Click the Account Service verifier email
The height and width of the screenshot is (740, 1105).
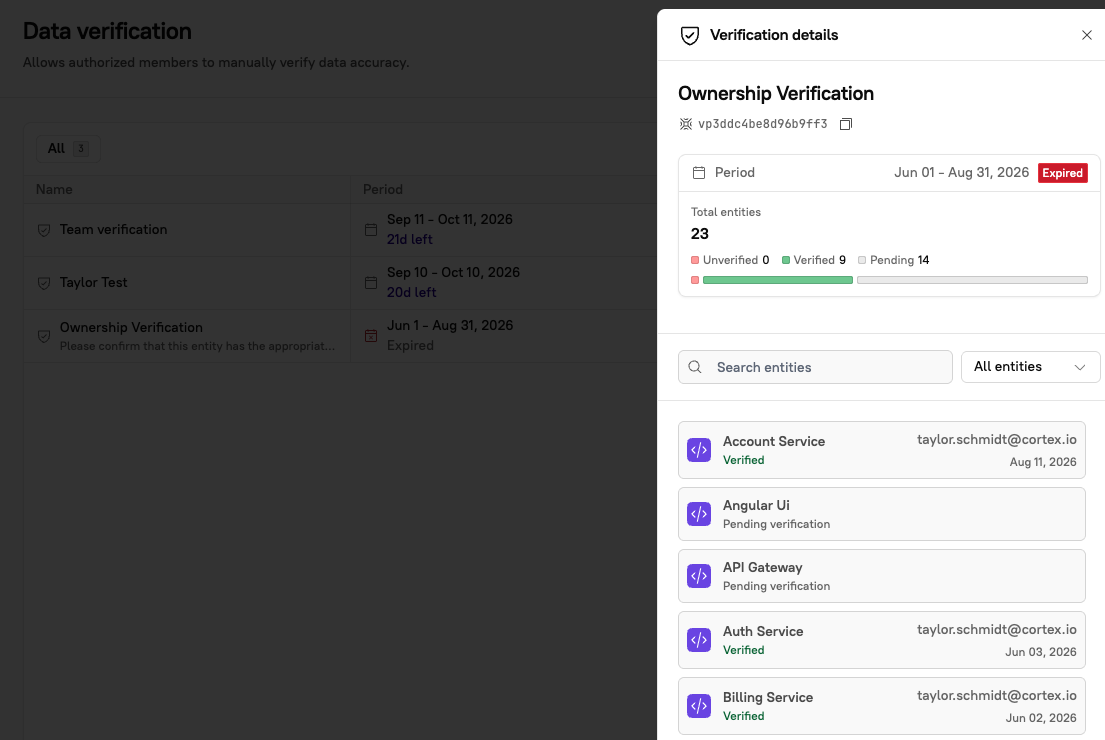click(x=996, y=440)
